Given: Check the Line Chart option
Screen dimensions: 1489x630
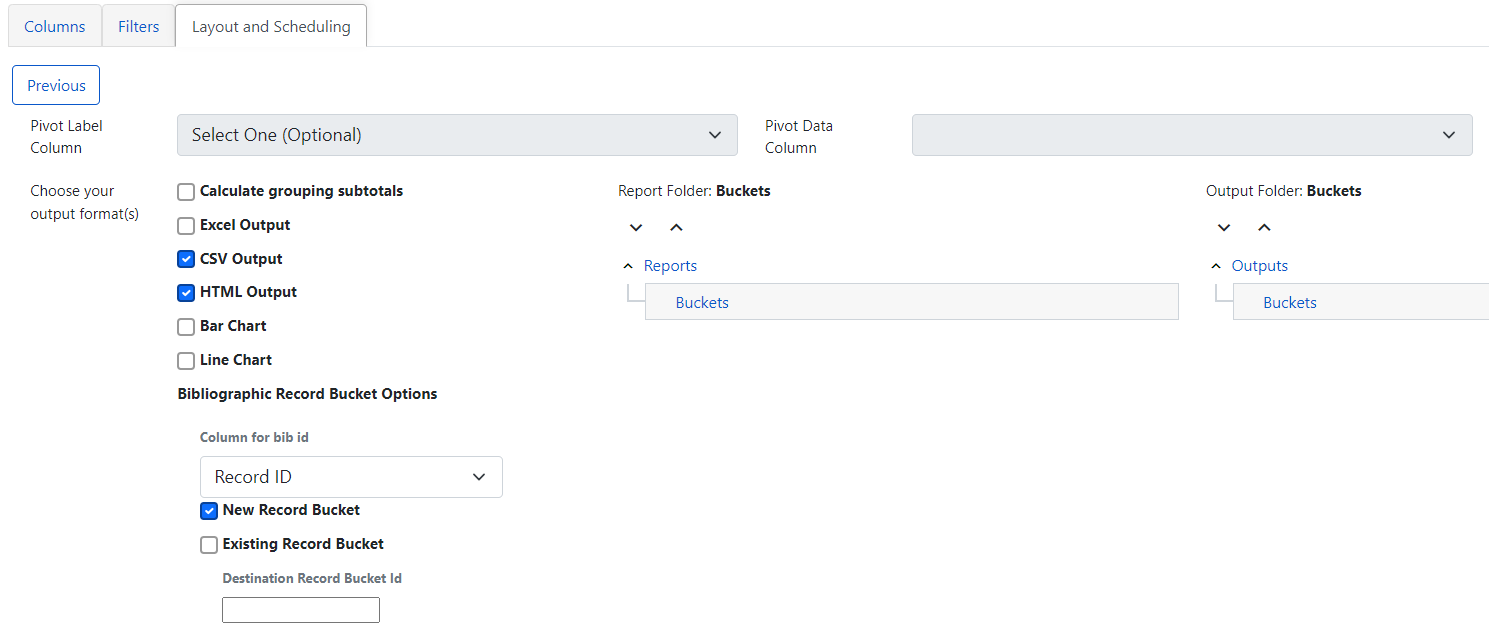Looking at the screenshot, I should pos(185,360).
